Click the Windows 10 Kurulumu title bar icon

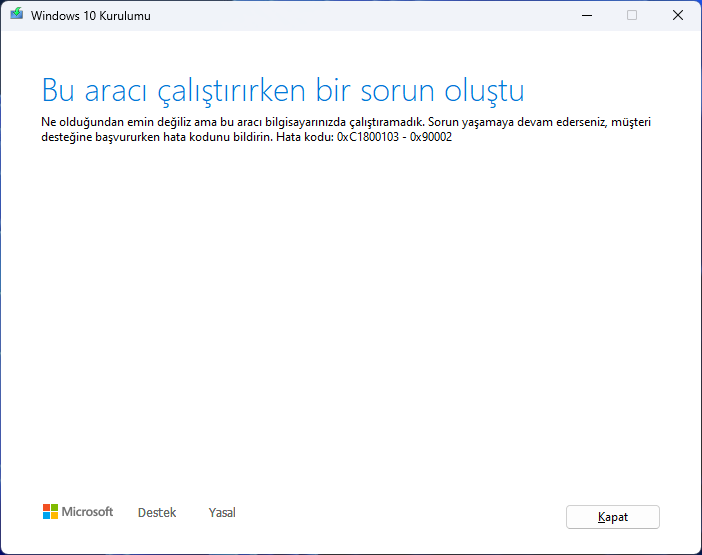pos(17,14)
